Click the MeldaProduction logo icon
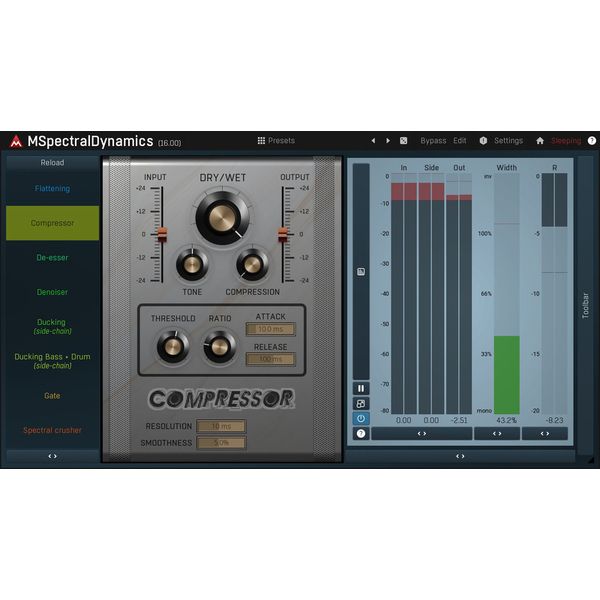The height and width of the screenshot is (600, 600). pos(16,142)
